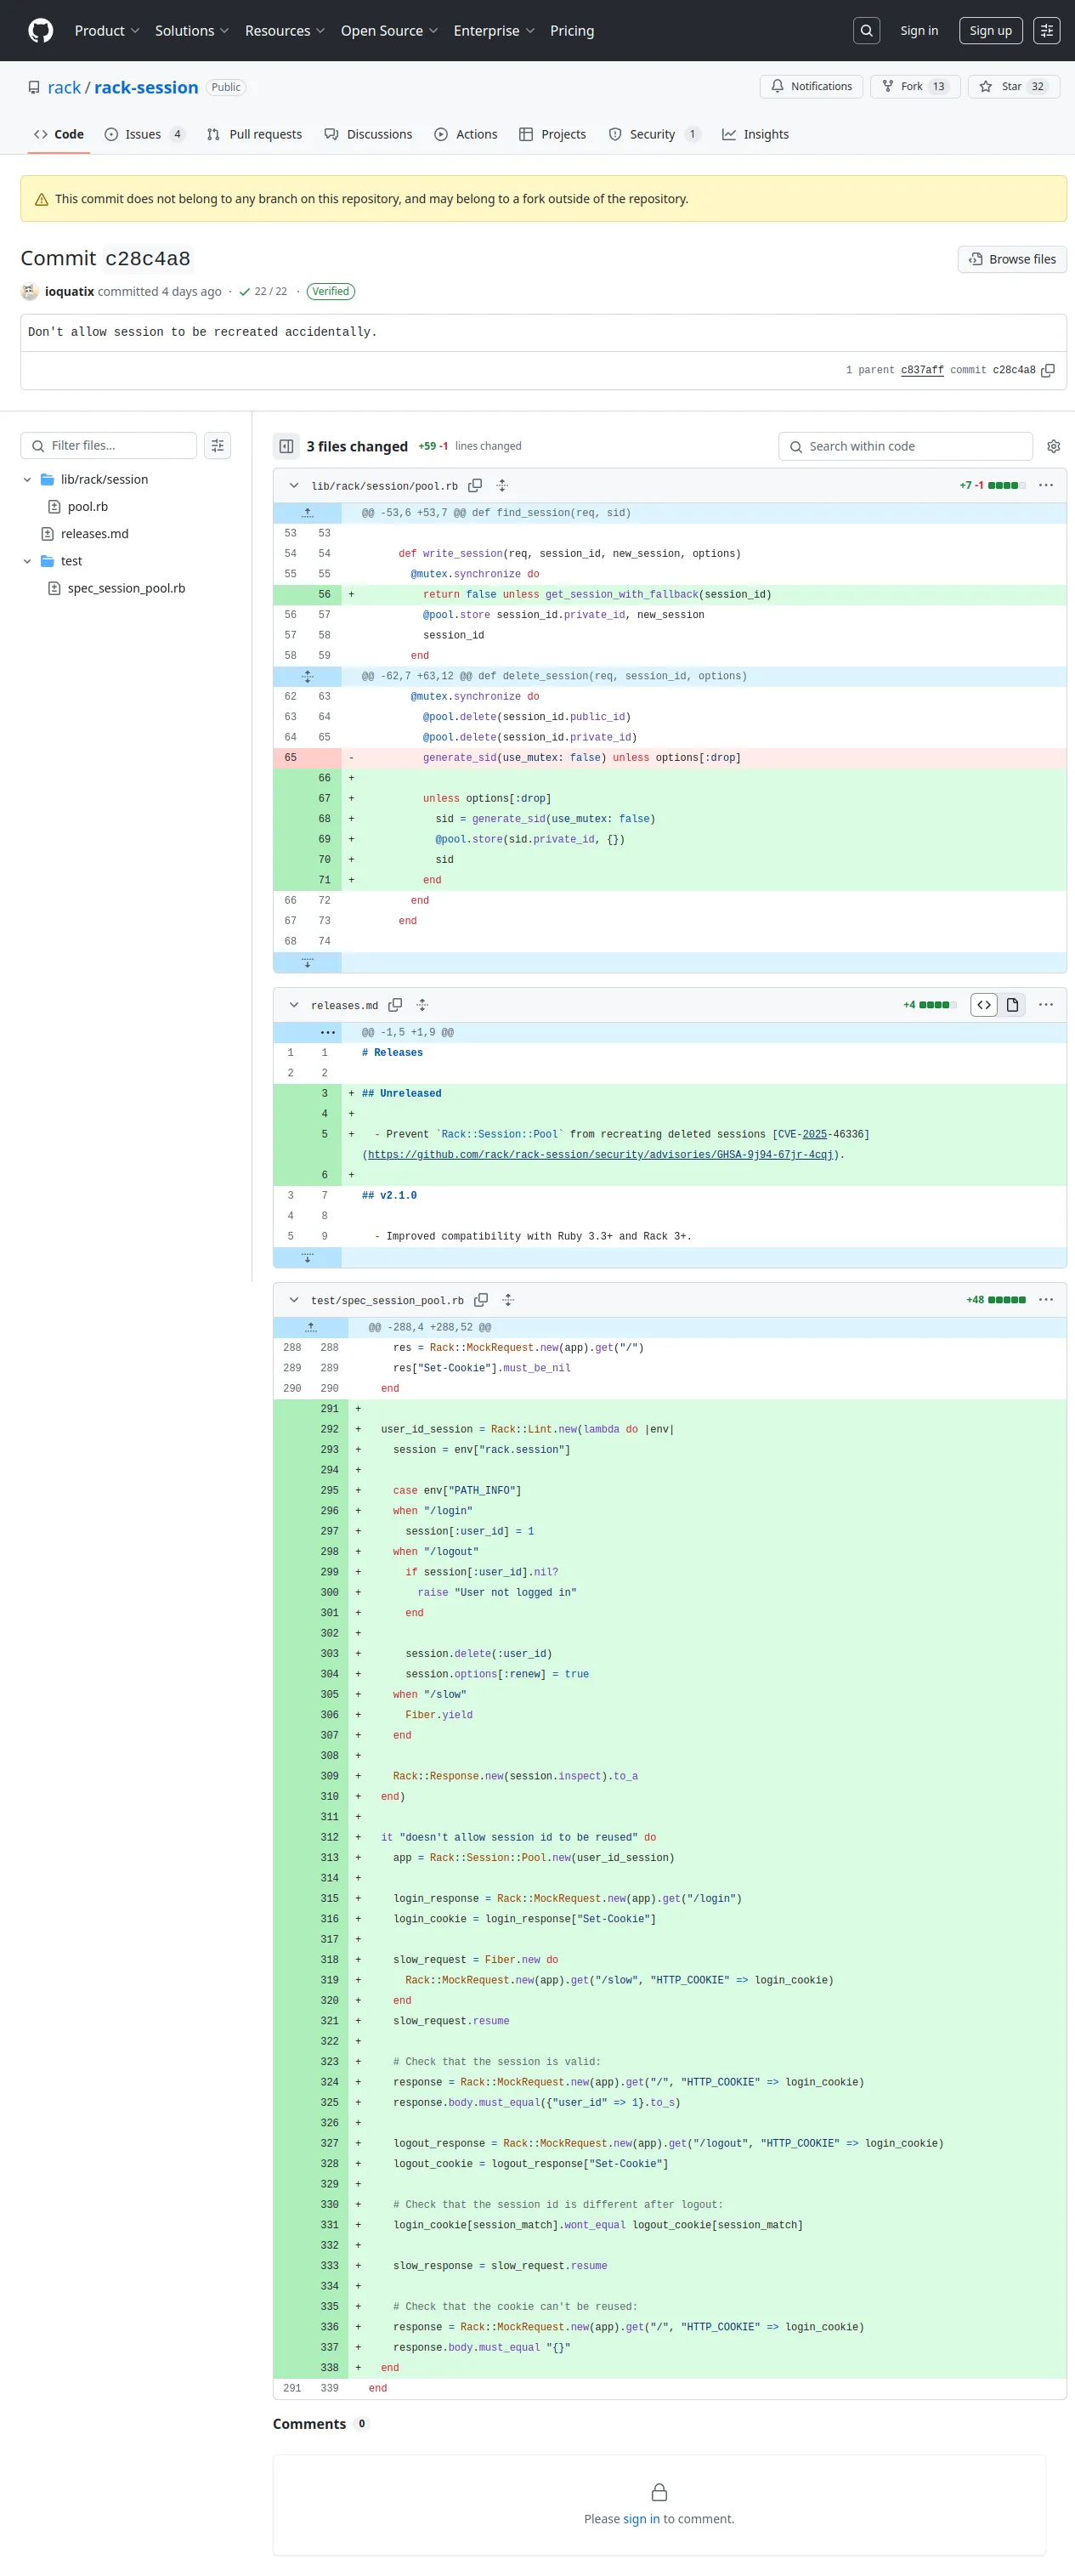Collapse the releases.md file diff
The width and height of the screenshot is (1075, 2576).
pos(293,1005)
